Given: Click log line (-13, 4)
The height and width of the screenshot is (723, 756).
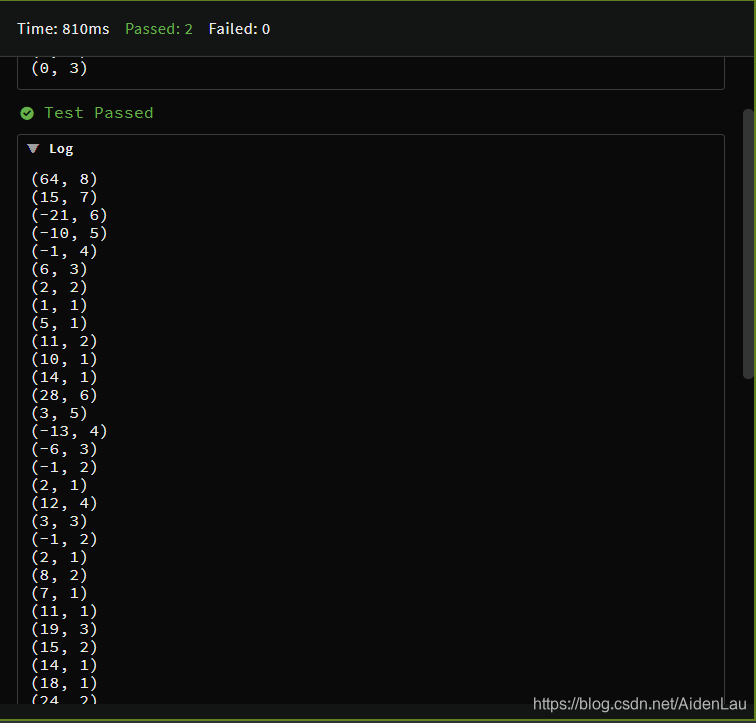Looking at the screenshot, I should point(69,431).
